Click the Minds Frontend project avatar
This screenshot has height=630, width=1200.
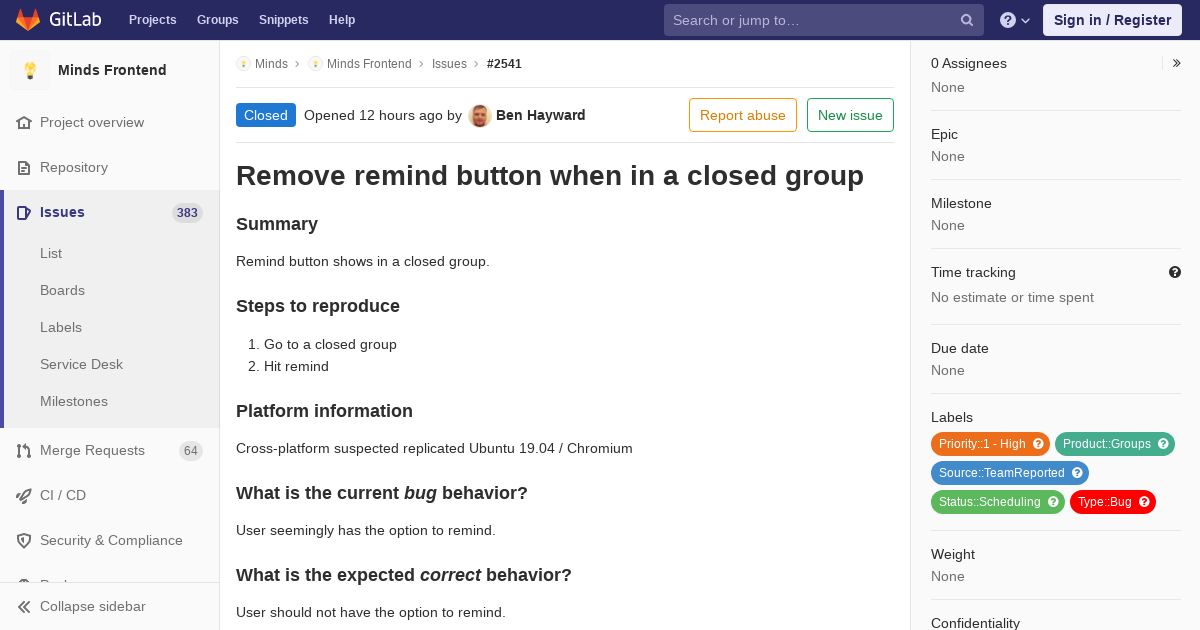[x=30, y=70]
